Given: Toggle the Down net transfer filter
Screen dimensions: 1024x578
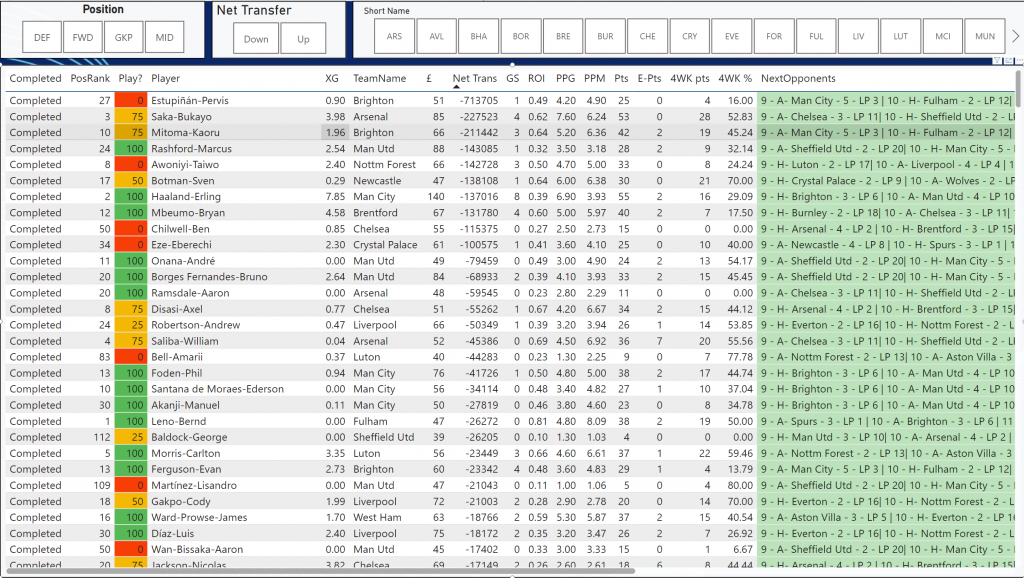Looking at the screenshot, I should tap(256, 39).
